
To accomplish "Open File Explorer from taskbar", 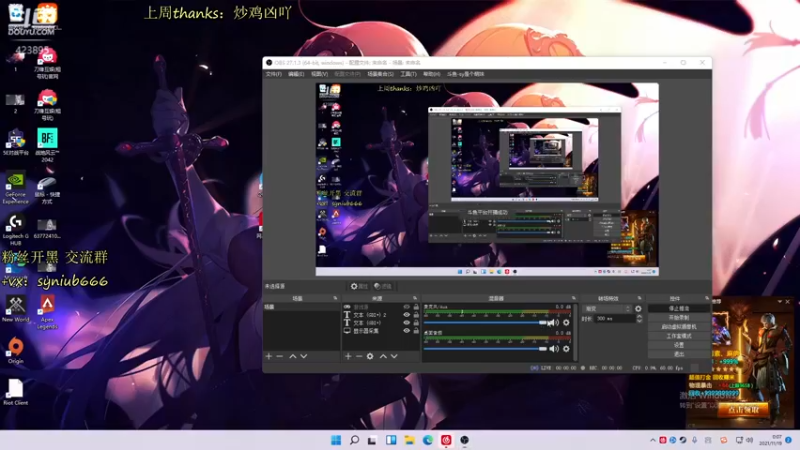I will coord(409,440).
